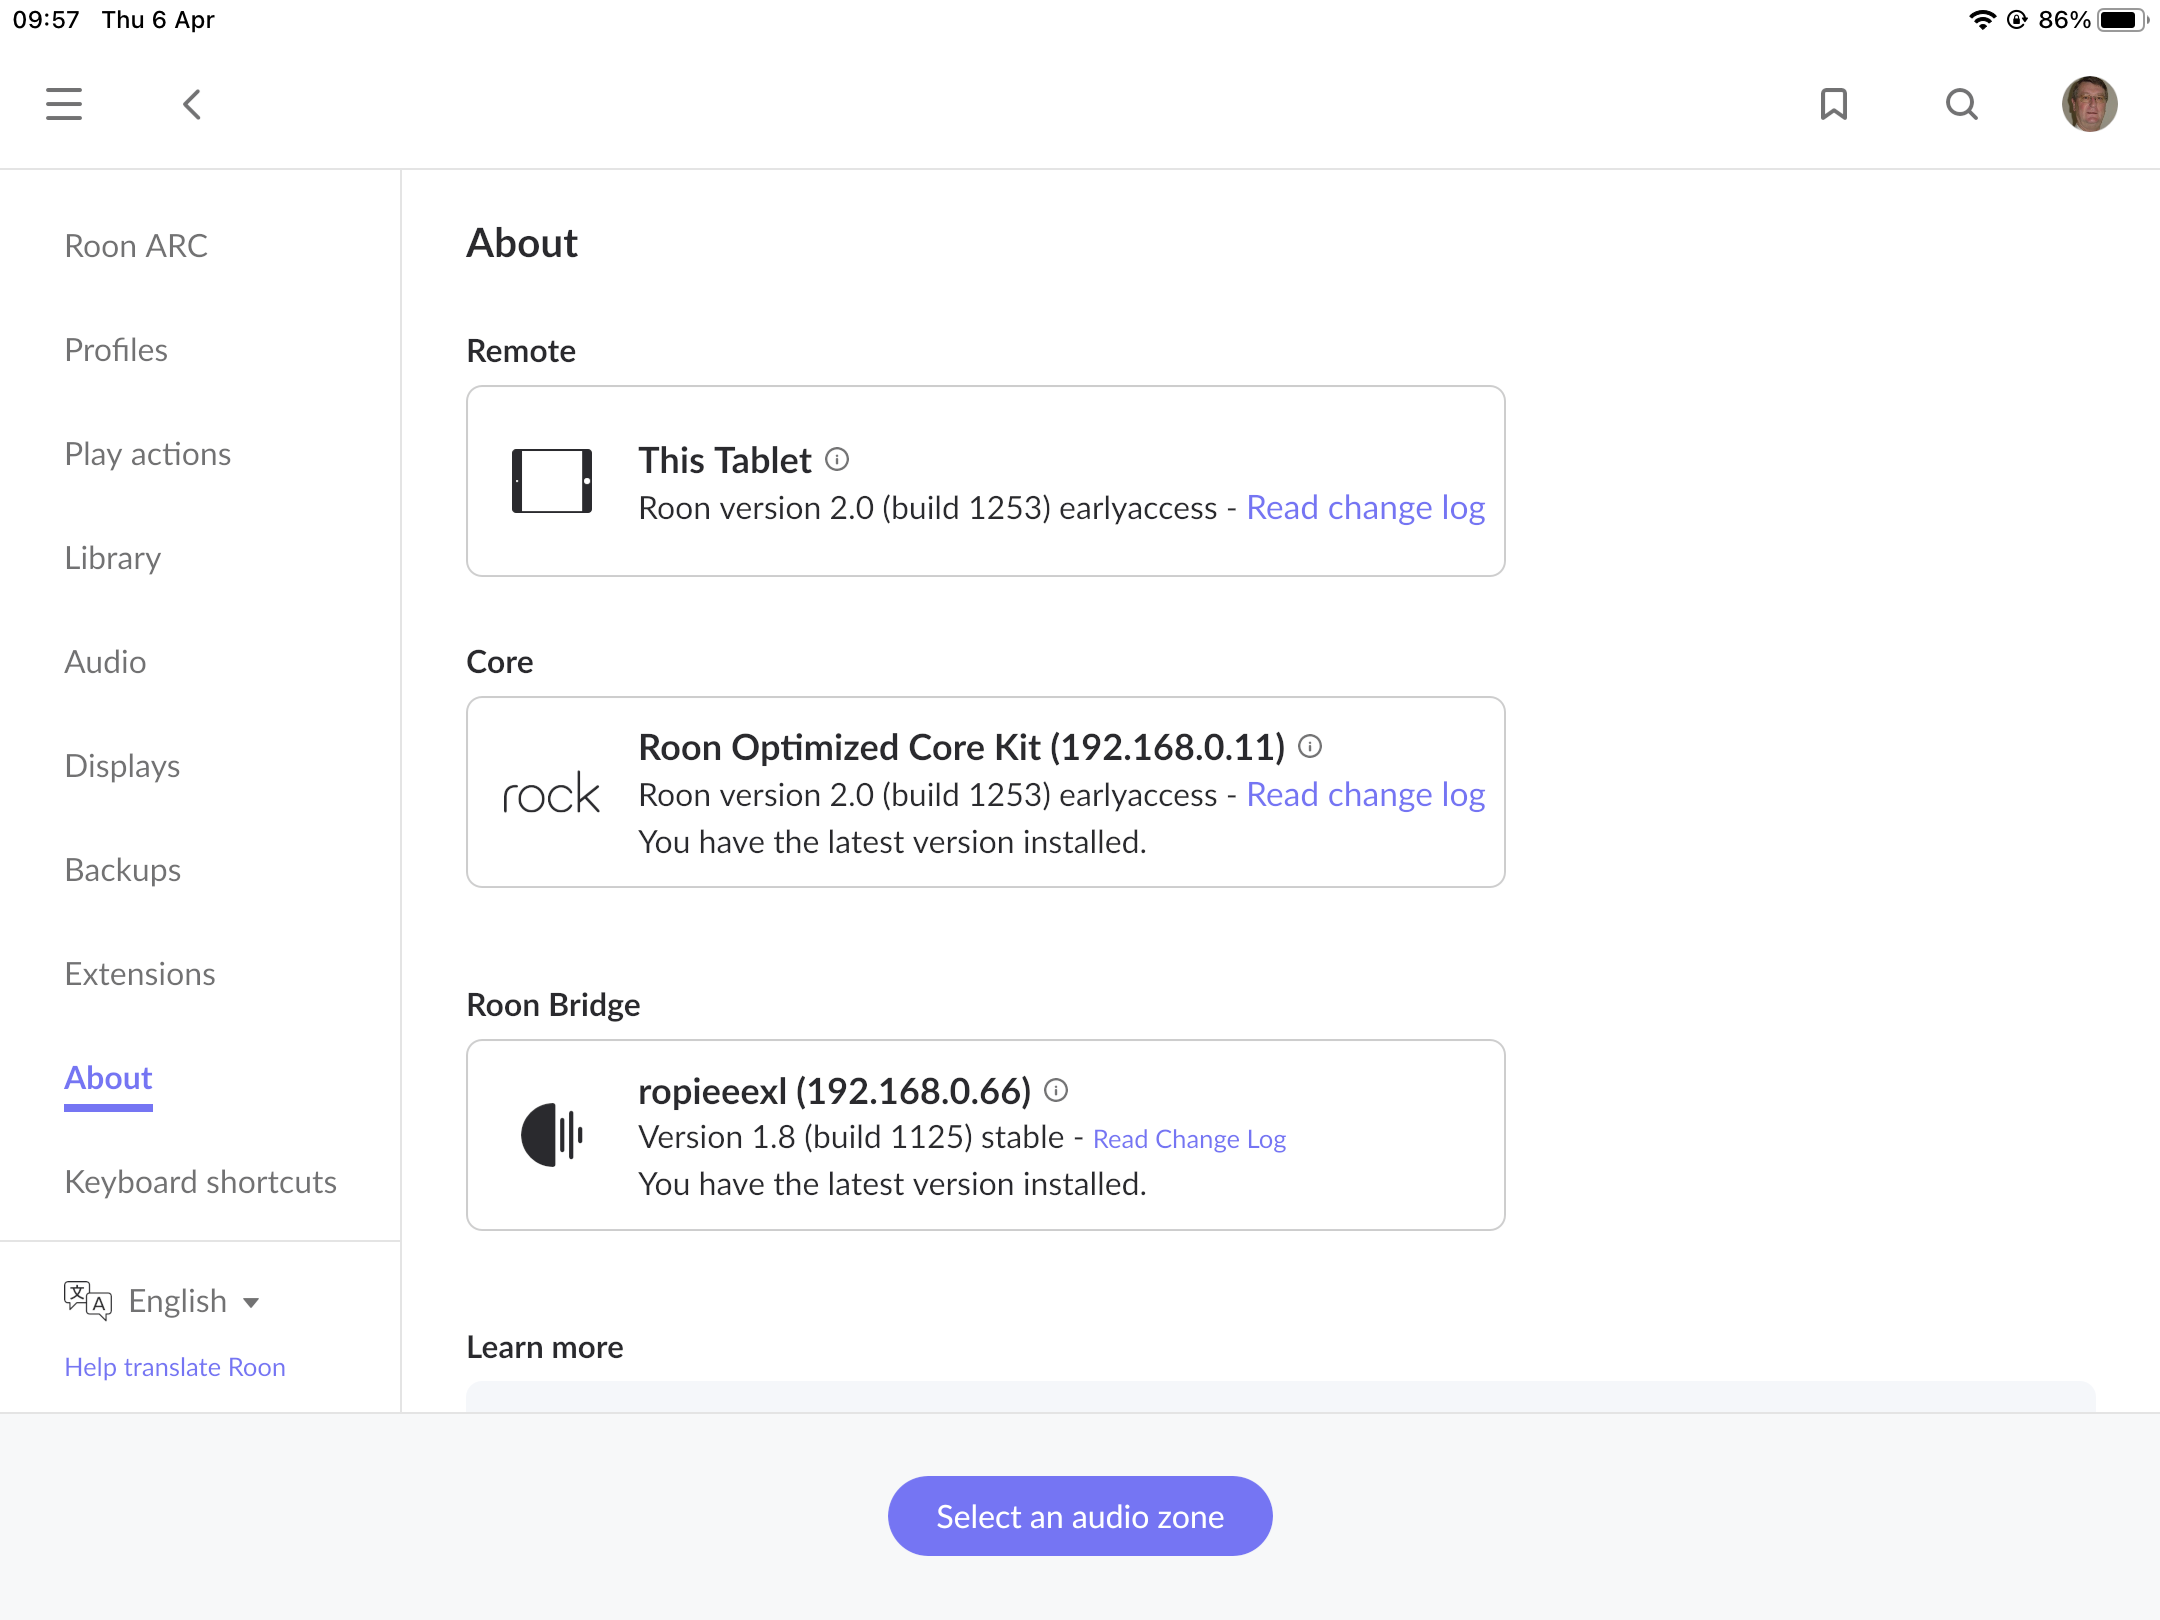Read change log for This Tablet
This screenshot has width=2160, height=1620.
tap(1365, 508)
